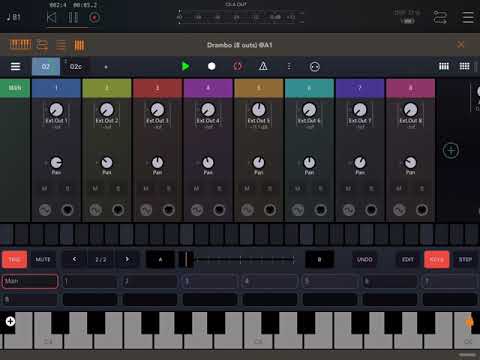480x360 pixels.
Task: Start Drambo playback with the green play button
Action: [185, 66]
